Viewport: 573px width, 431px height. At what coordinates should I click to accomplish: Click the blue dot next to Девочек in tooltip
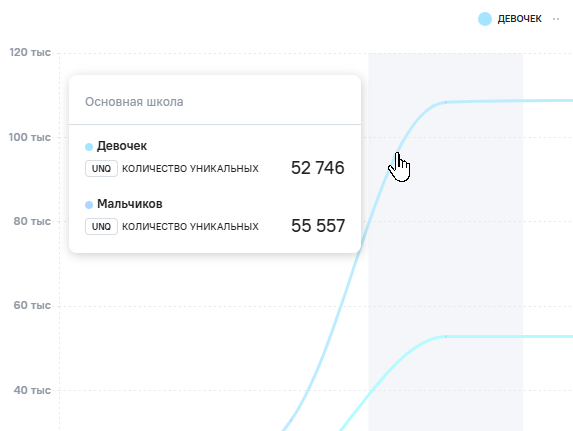(89, 147)
